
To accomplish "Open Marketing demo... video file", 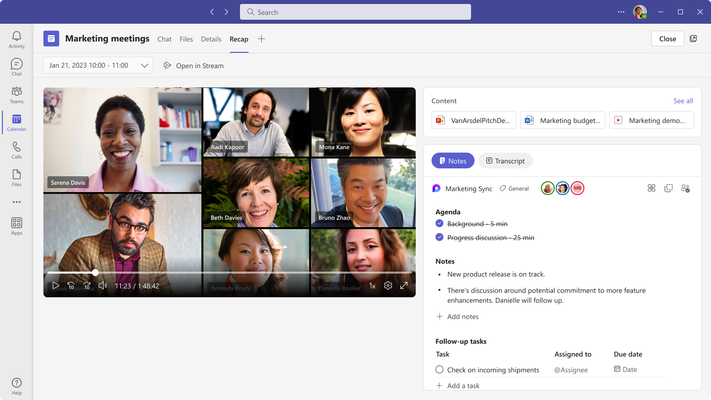I will click(x=652, y=120).
